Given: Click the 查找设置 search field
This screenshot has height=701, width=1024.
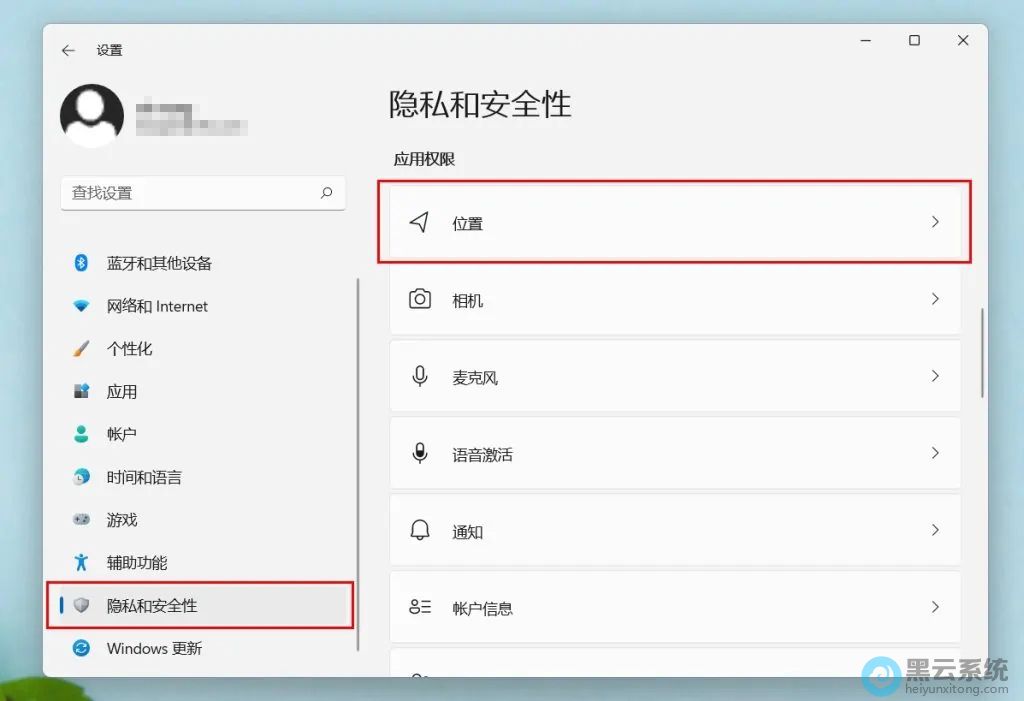Looking at the screenshot, I should coord(190,193).
